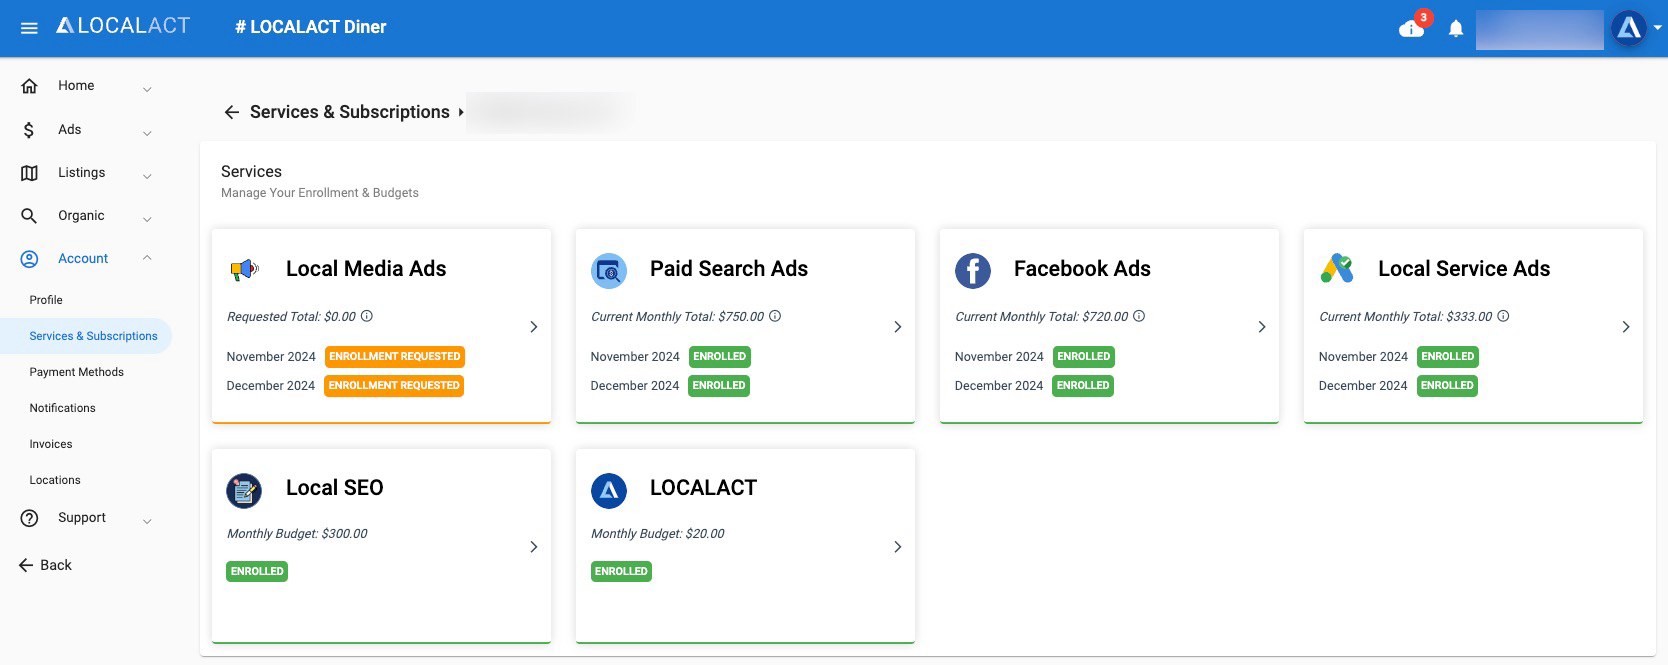Expand the Support menu chevron
Screen dimensions: 1668x665
[x=147, y=520]
